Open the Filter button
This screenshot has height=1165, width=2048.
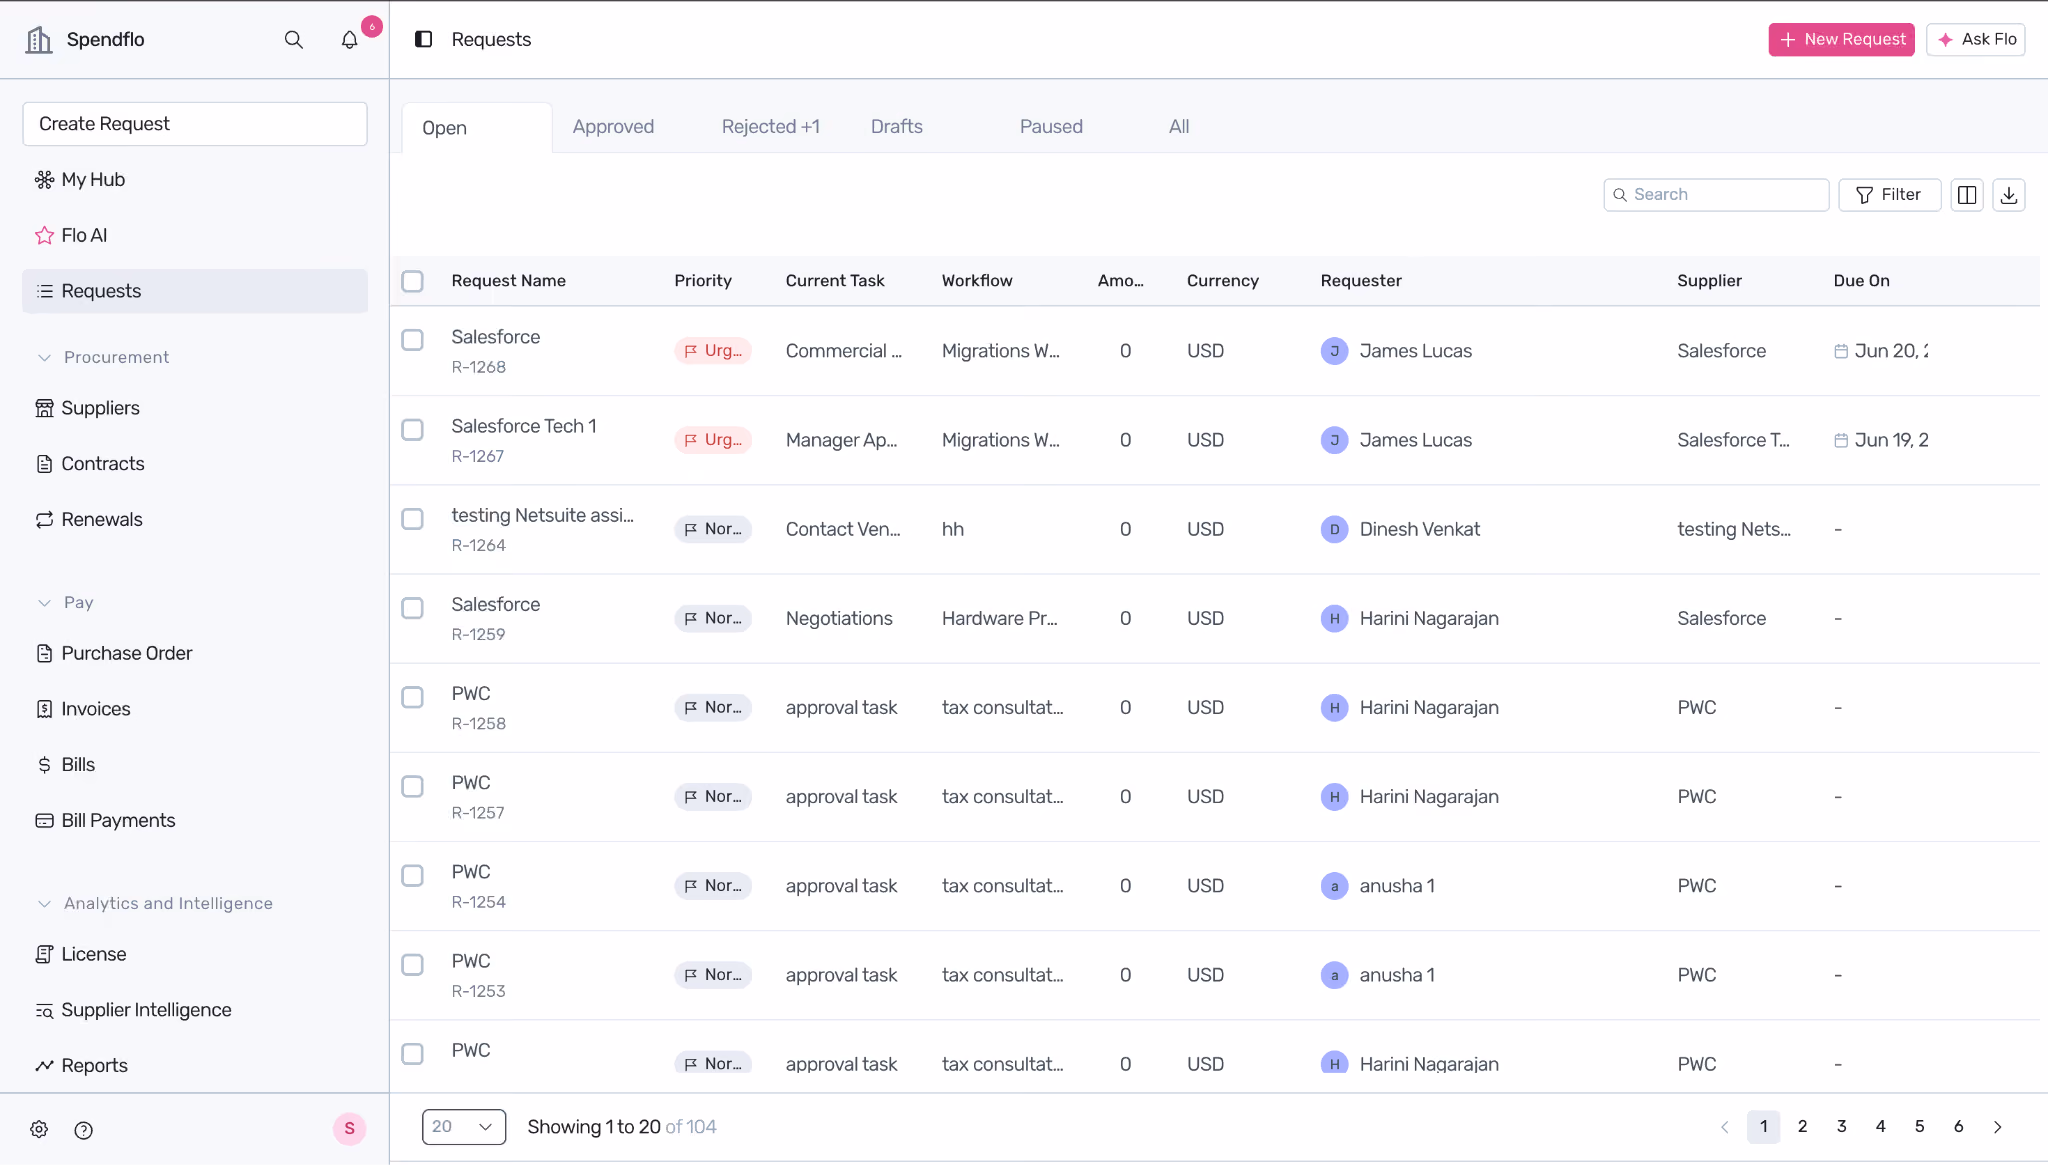coord(1889,195)
